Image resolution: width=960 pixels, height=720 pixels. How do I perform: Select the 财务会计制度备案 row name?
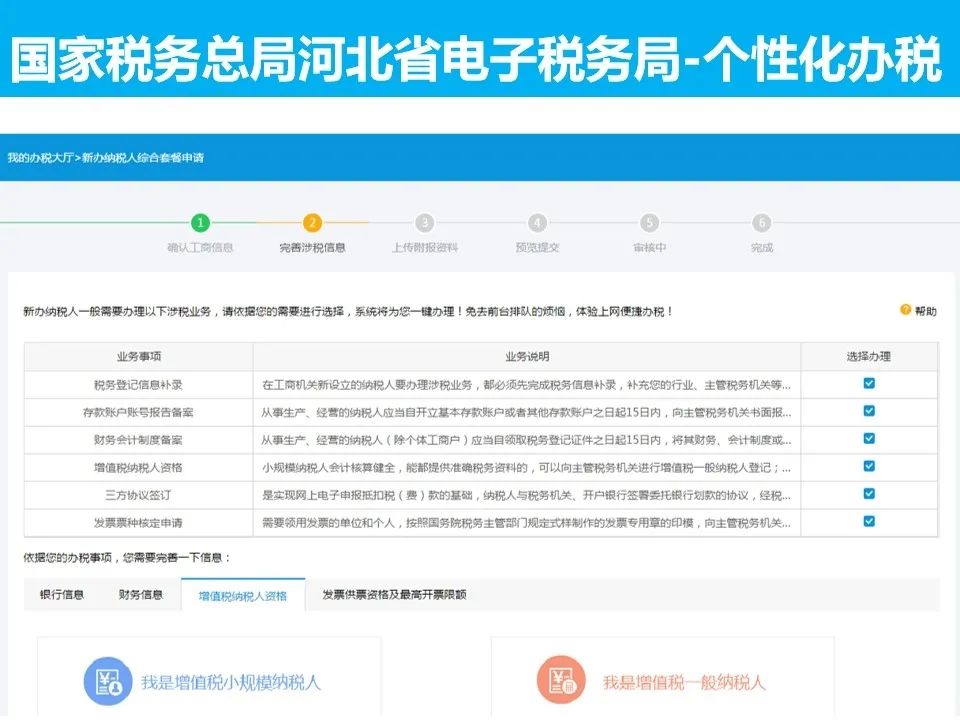click(138, 440)
